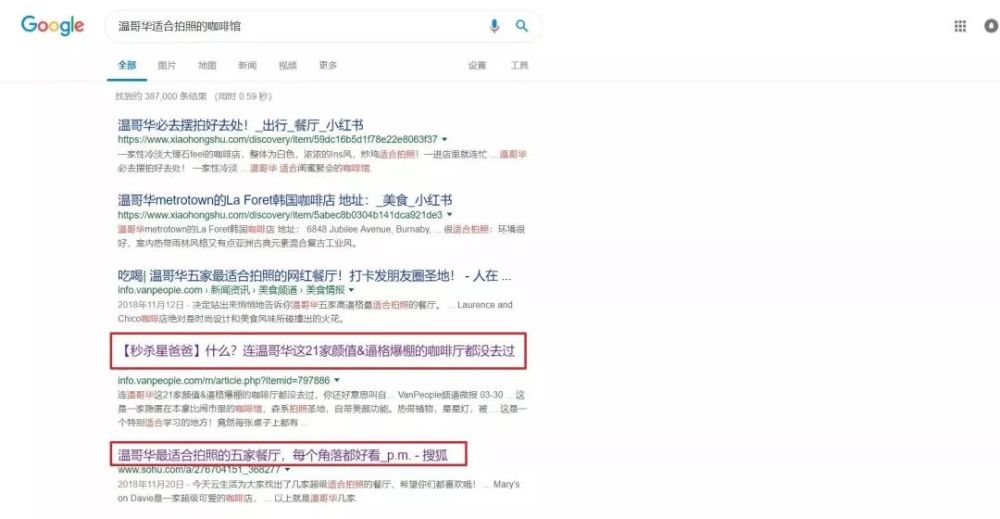This screenshot has width=1000, height=519.
Task: Expand dropdown arrow after 5abec8b0304b141dca921de3 URL
Action: pos(450,215)
